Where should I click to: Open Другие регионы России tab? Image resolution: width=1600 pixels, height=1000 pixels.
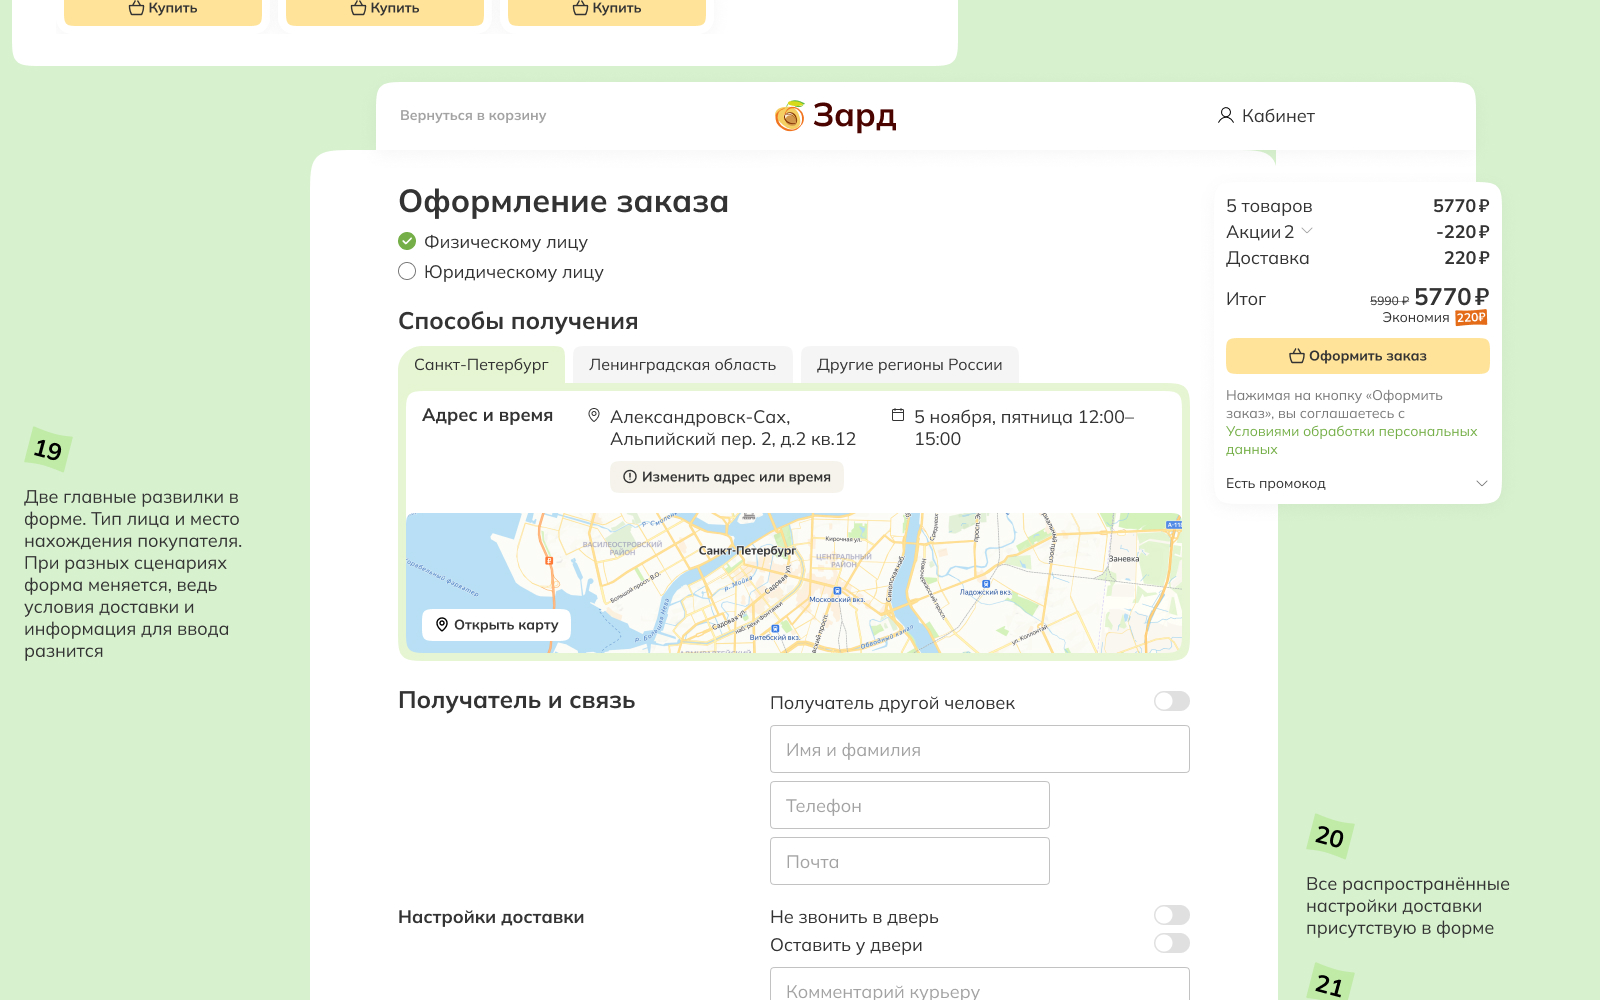(909, 364)
